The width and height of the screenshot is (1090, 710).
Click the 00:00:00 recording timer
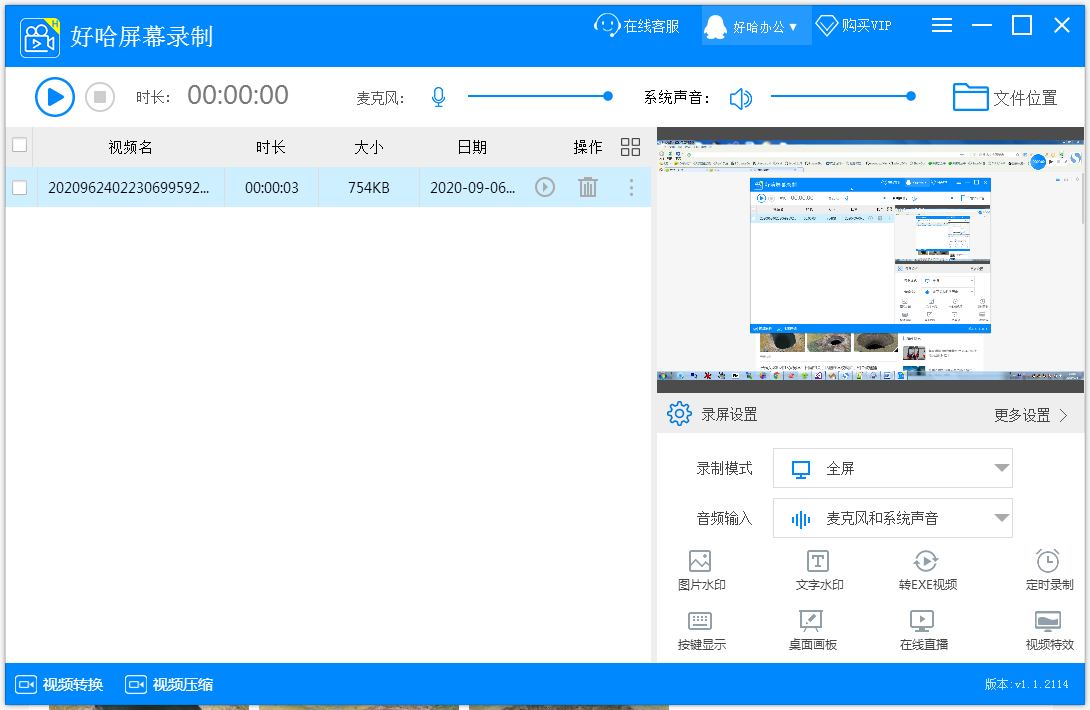pyautogui.click(x=238, y=95)
